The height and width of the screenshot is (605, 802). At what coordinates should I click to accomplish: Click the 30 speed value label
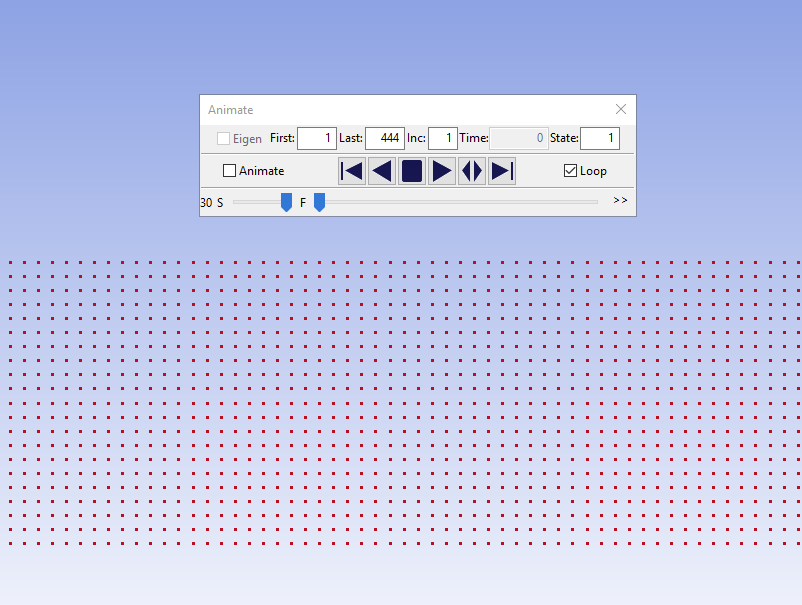[x=206, y=203]
